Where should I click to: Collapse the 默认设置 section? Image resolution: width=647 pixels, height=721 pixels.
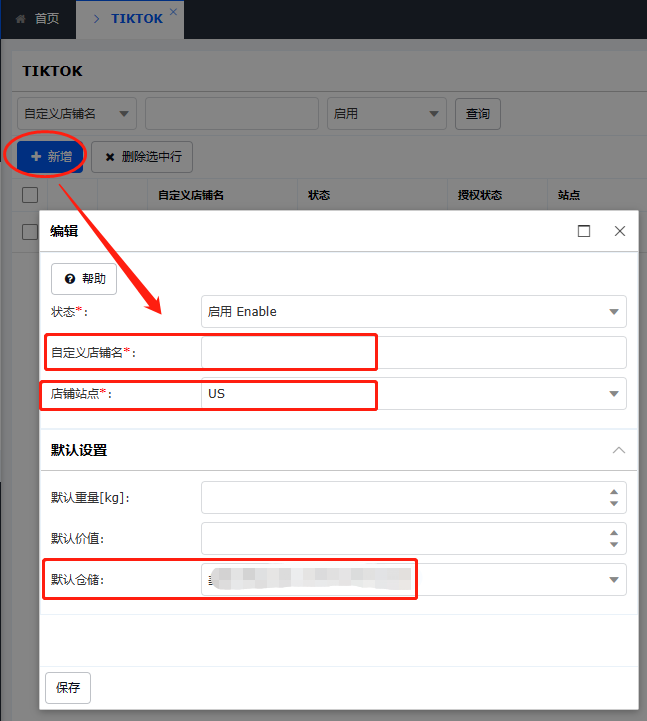pos(619,450)
